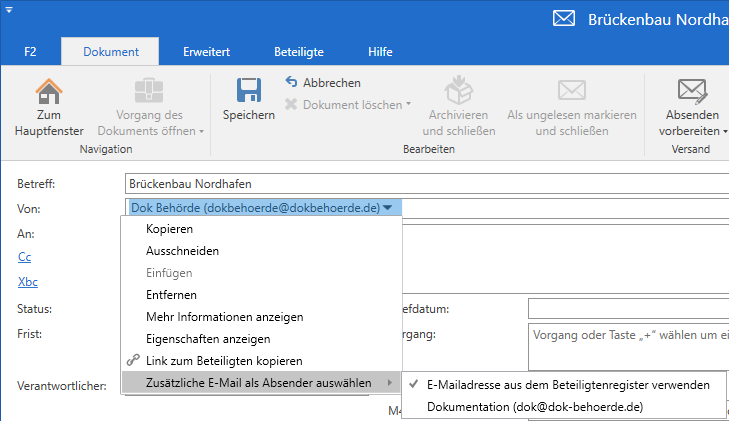Expand the Dok Behörde sender dropdown arrow

pyautogui.click(x=387, y=208)
